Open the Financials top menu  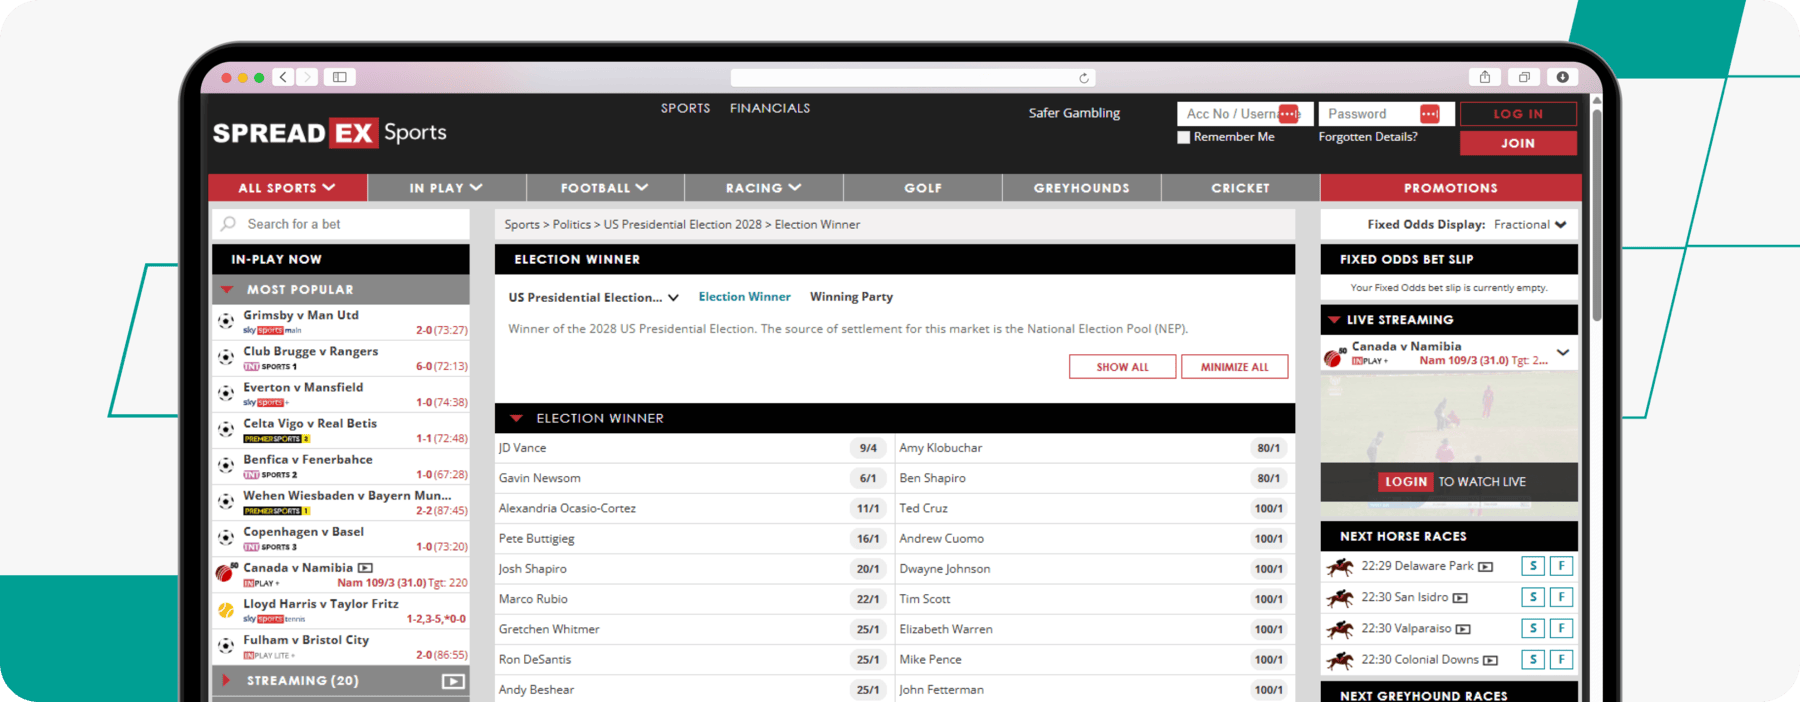click(x=770, y=108)
